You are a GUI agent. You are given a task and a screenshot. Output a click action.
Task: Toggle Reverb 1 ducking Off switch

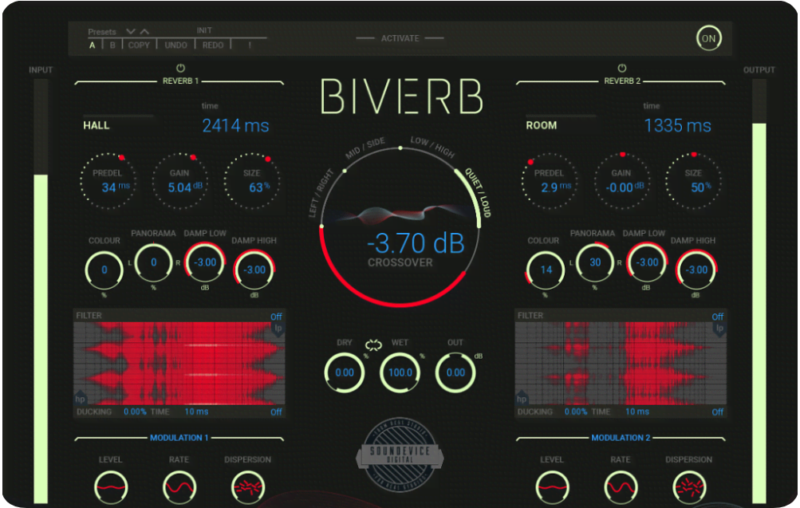tap(276, 412)
